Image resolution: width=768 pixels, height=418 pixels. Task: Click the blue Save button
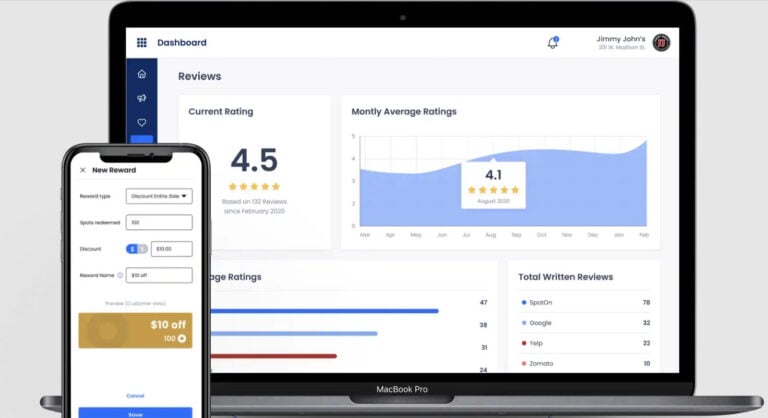pos(135,412)
